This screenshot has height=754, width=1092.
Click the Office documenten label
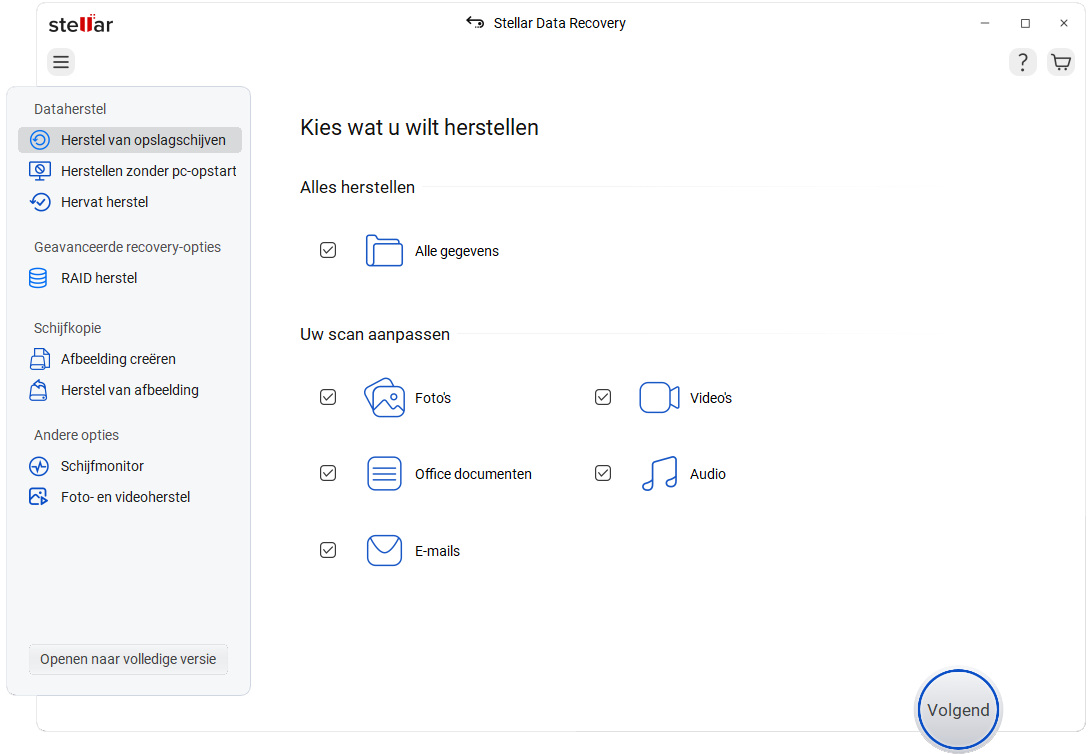tap(474, 474)
